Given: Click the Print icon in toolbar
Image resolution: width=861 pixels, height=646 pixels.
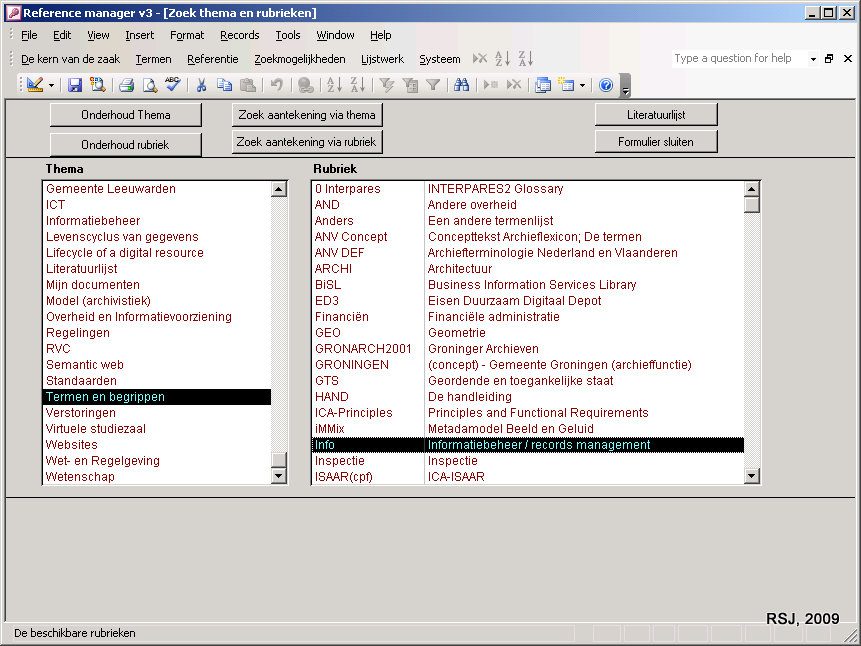Looking at the screenshot, I should [x=127, y=85].
